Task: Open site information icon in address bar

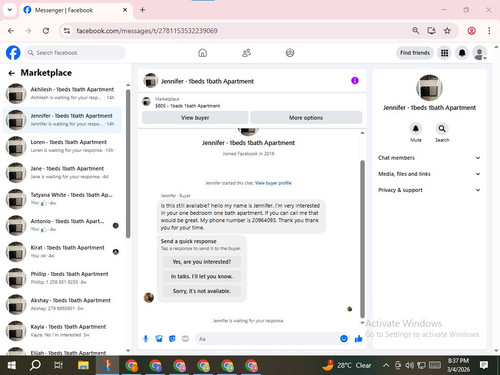Action: (67, 31)
